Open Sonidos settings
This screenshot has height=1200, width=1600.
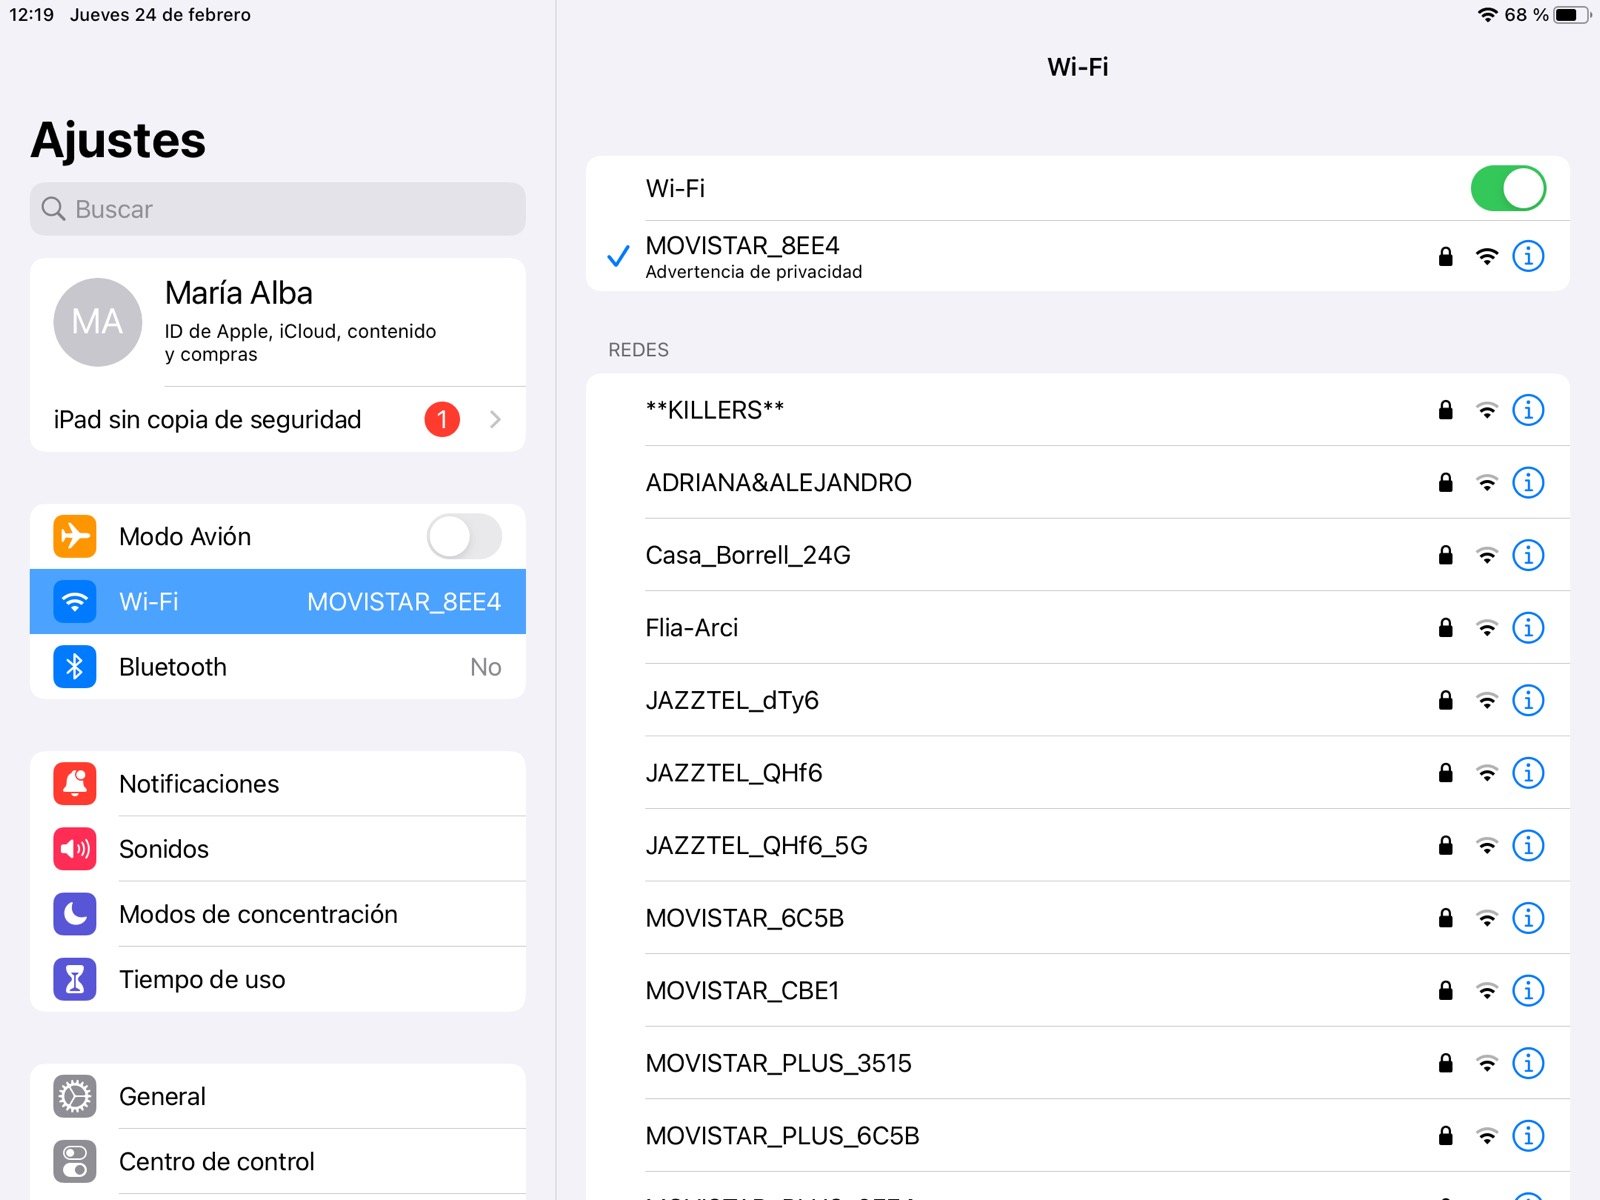tap(278, 849)
